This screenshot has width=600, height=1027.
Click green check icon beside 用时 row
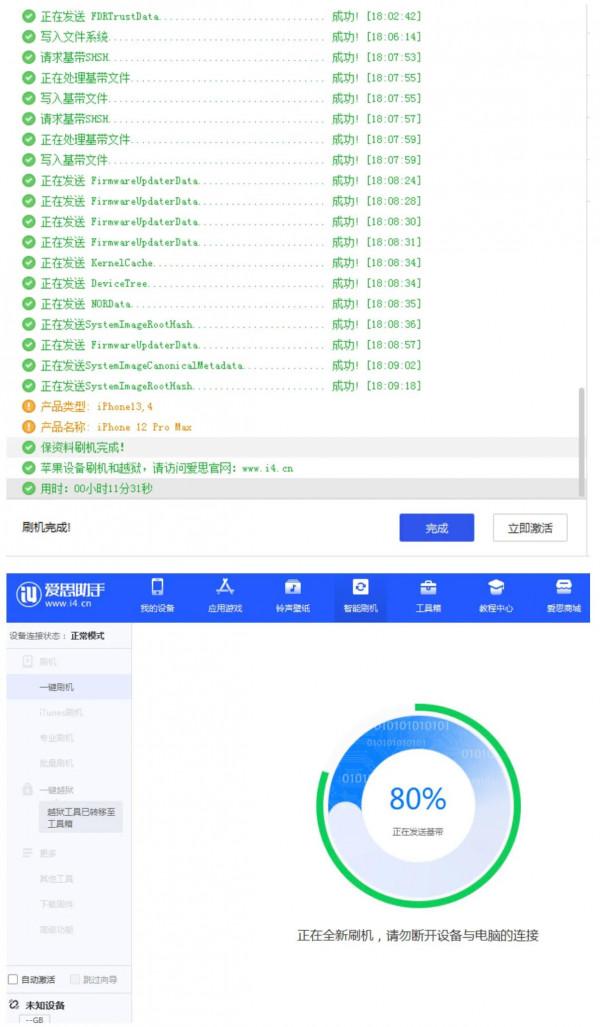tap(28, 489)
